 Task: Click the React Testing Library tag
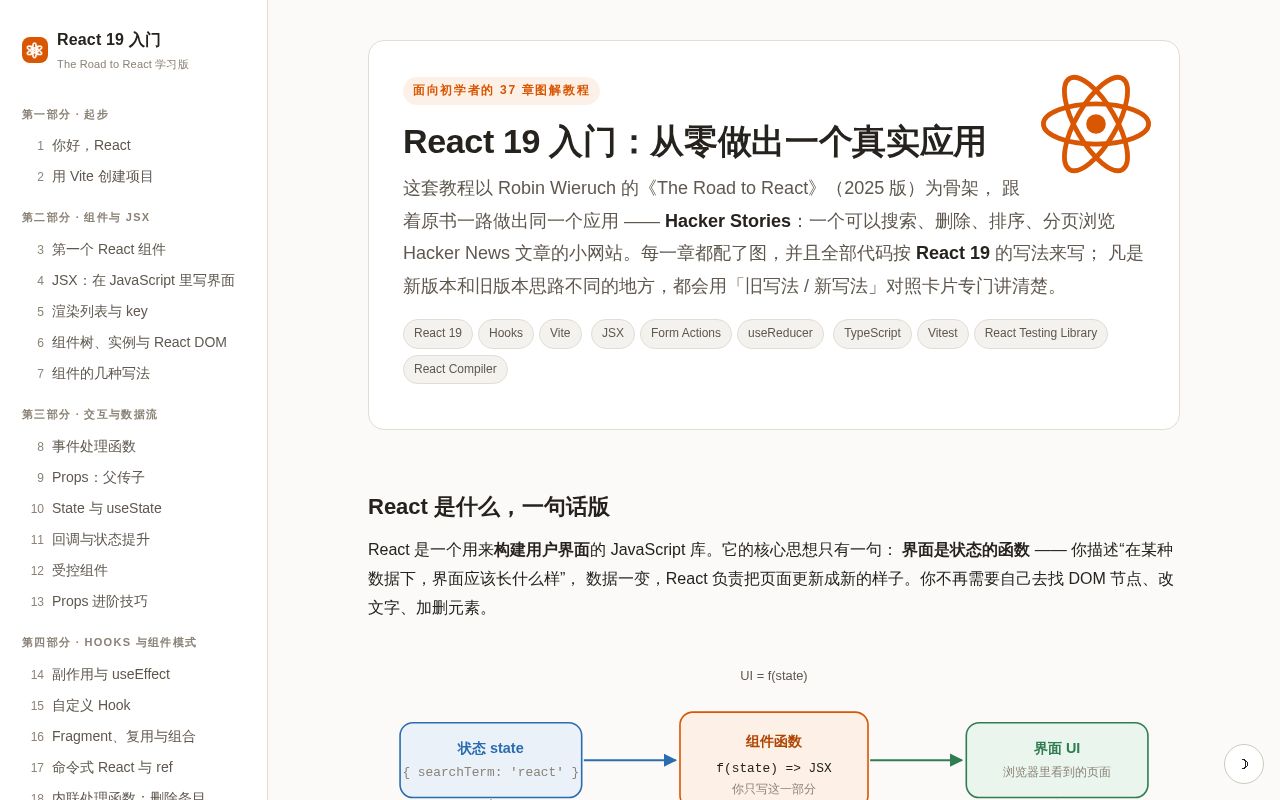(1041, 333)
